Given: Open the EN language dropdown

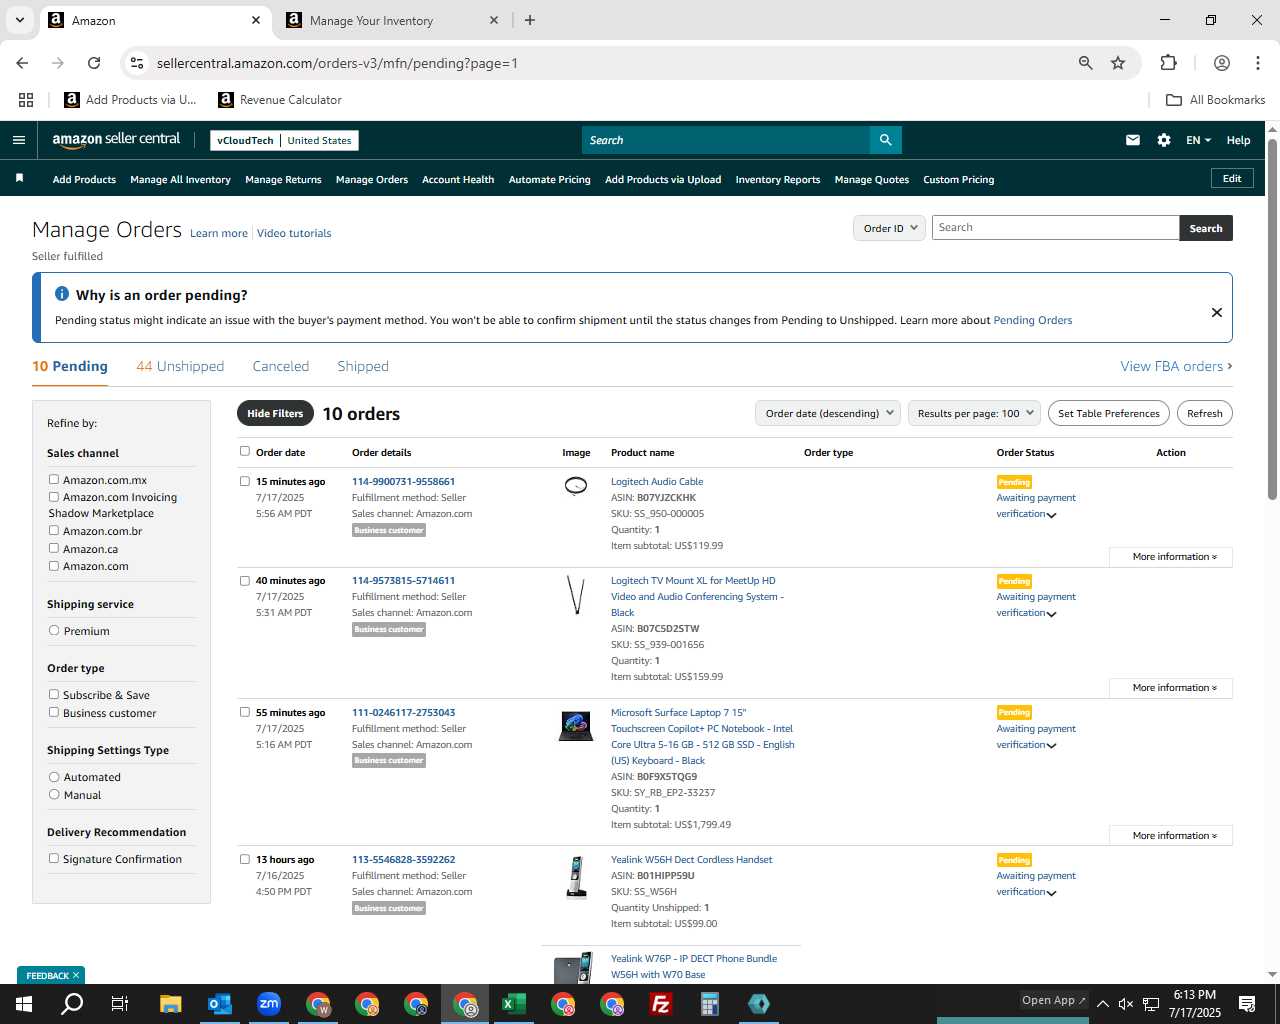Looking at the screenshot, I should (x=1198, y=140).
